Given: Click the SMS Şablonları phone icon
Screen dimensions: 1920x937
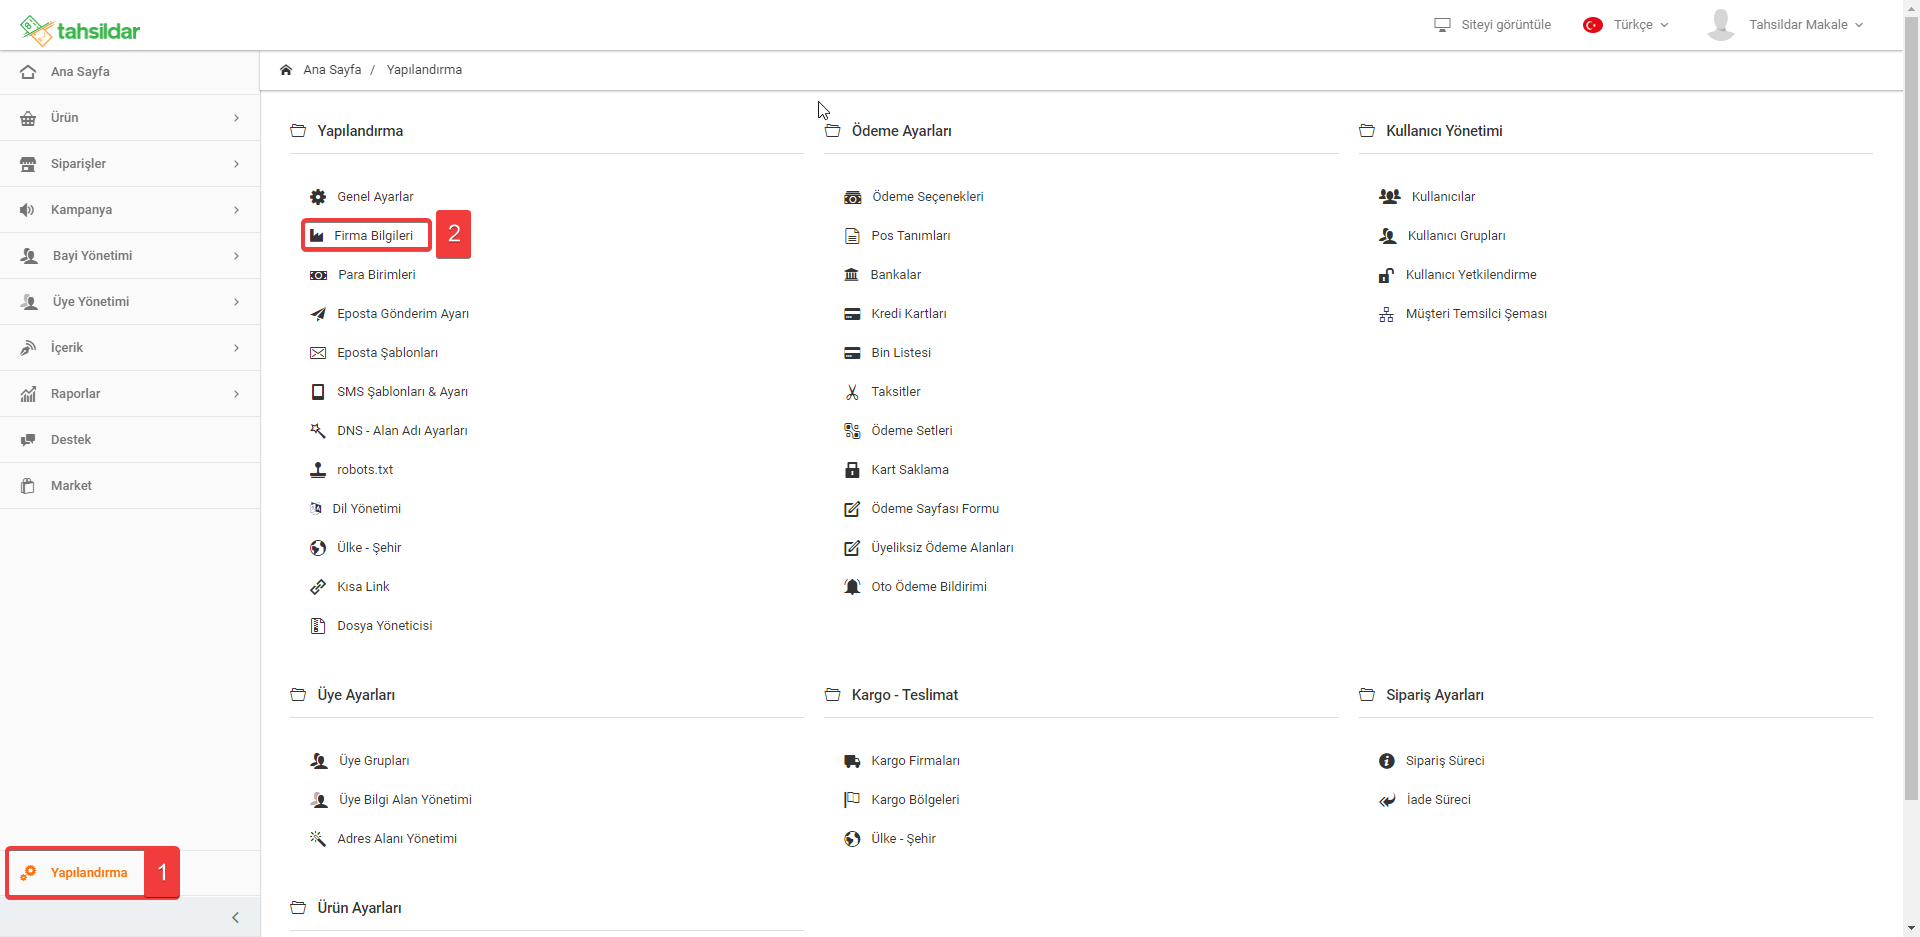Looking at the screenshot, I should [318, 392].
